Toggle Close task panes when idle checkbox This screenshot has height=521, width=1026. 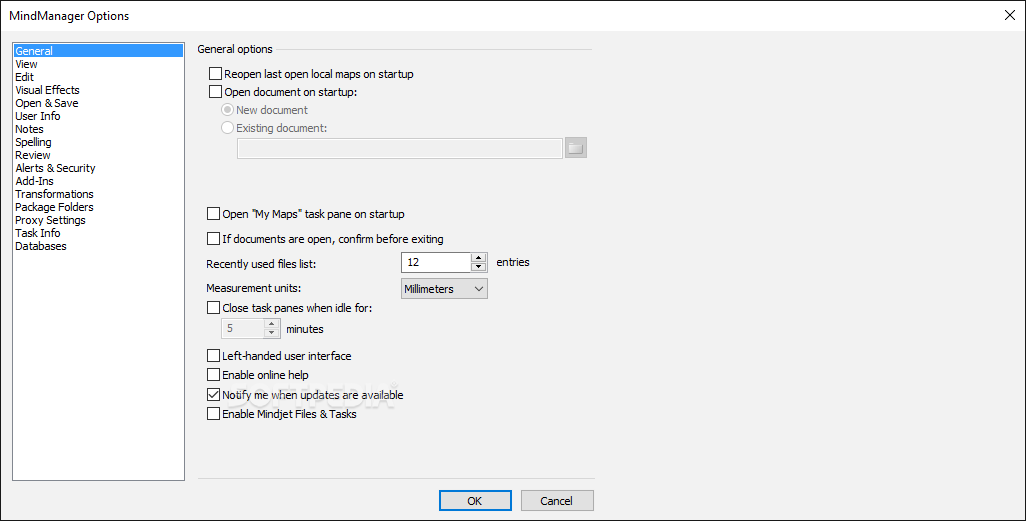pos(213,307)
